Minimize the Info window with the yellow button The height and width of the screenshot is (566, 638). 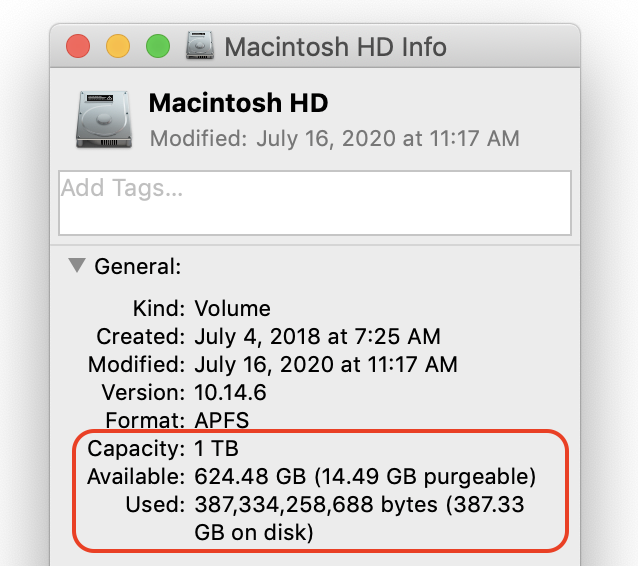tap(118, 46)
